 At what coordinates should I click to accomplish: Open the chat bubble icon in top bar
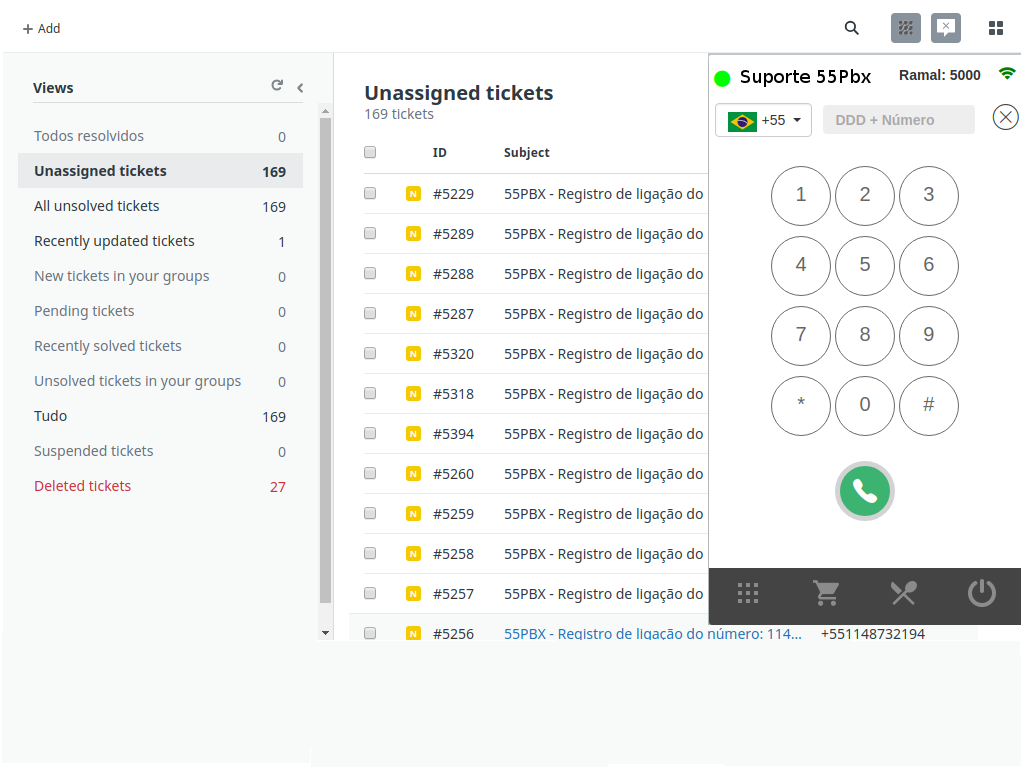tap(945, 28)
